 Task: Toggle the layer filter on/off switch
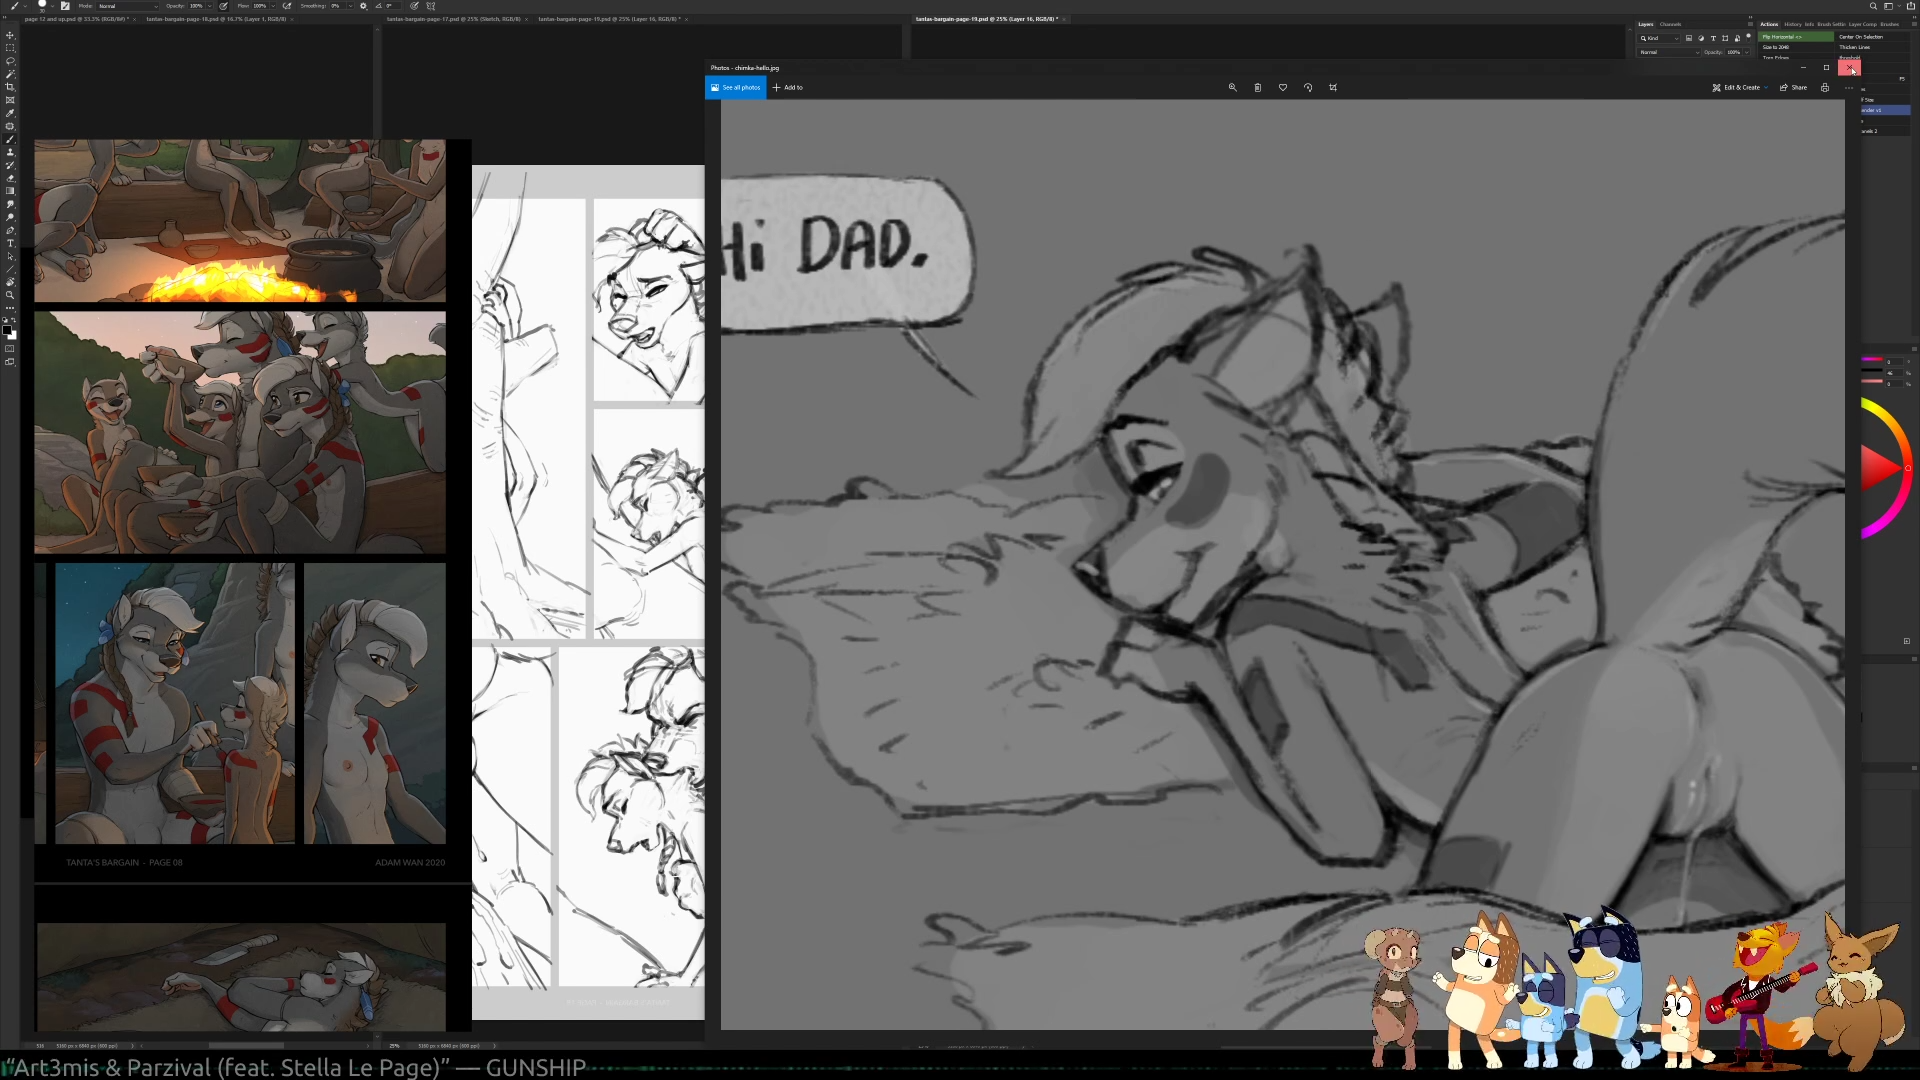pos(1748,37)
